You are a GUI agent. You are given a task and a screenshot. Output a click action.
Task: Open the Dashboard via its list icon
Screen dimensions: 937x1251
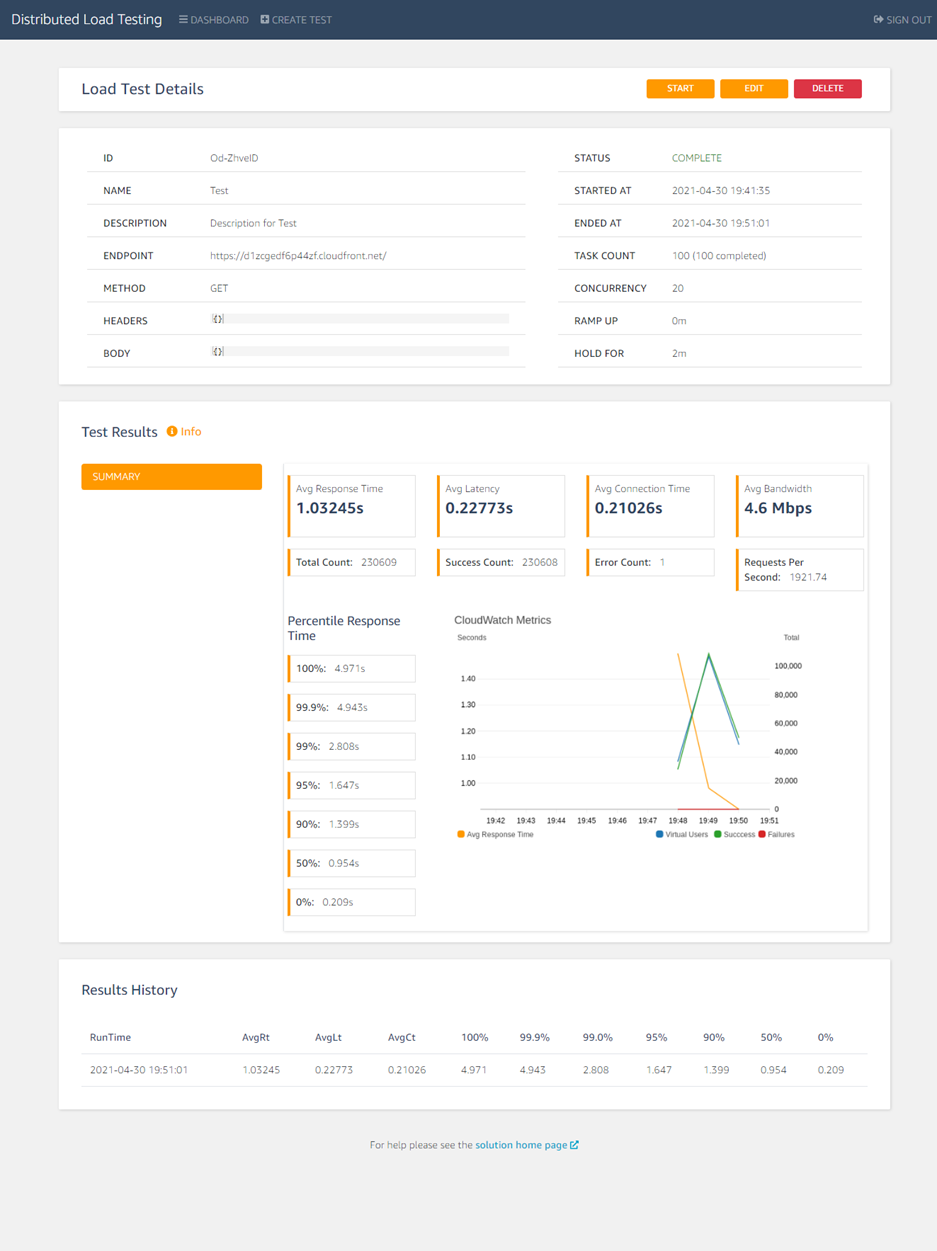183,19
